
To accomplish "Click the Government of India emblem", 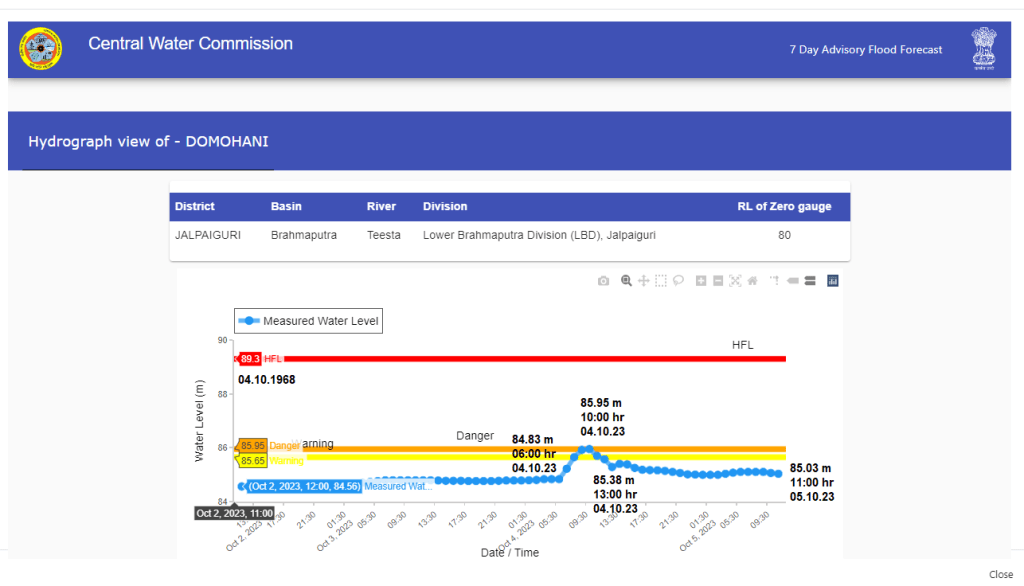I will [984, 48].
